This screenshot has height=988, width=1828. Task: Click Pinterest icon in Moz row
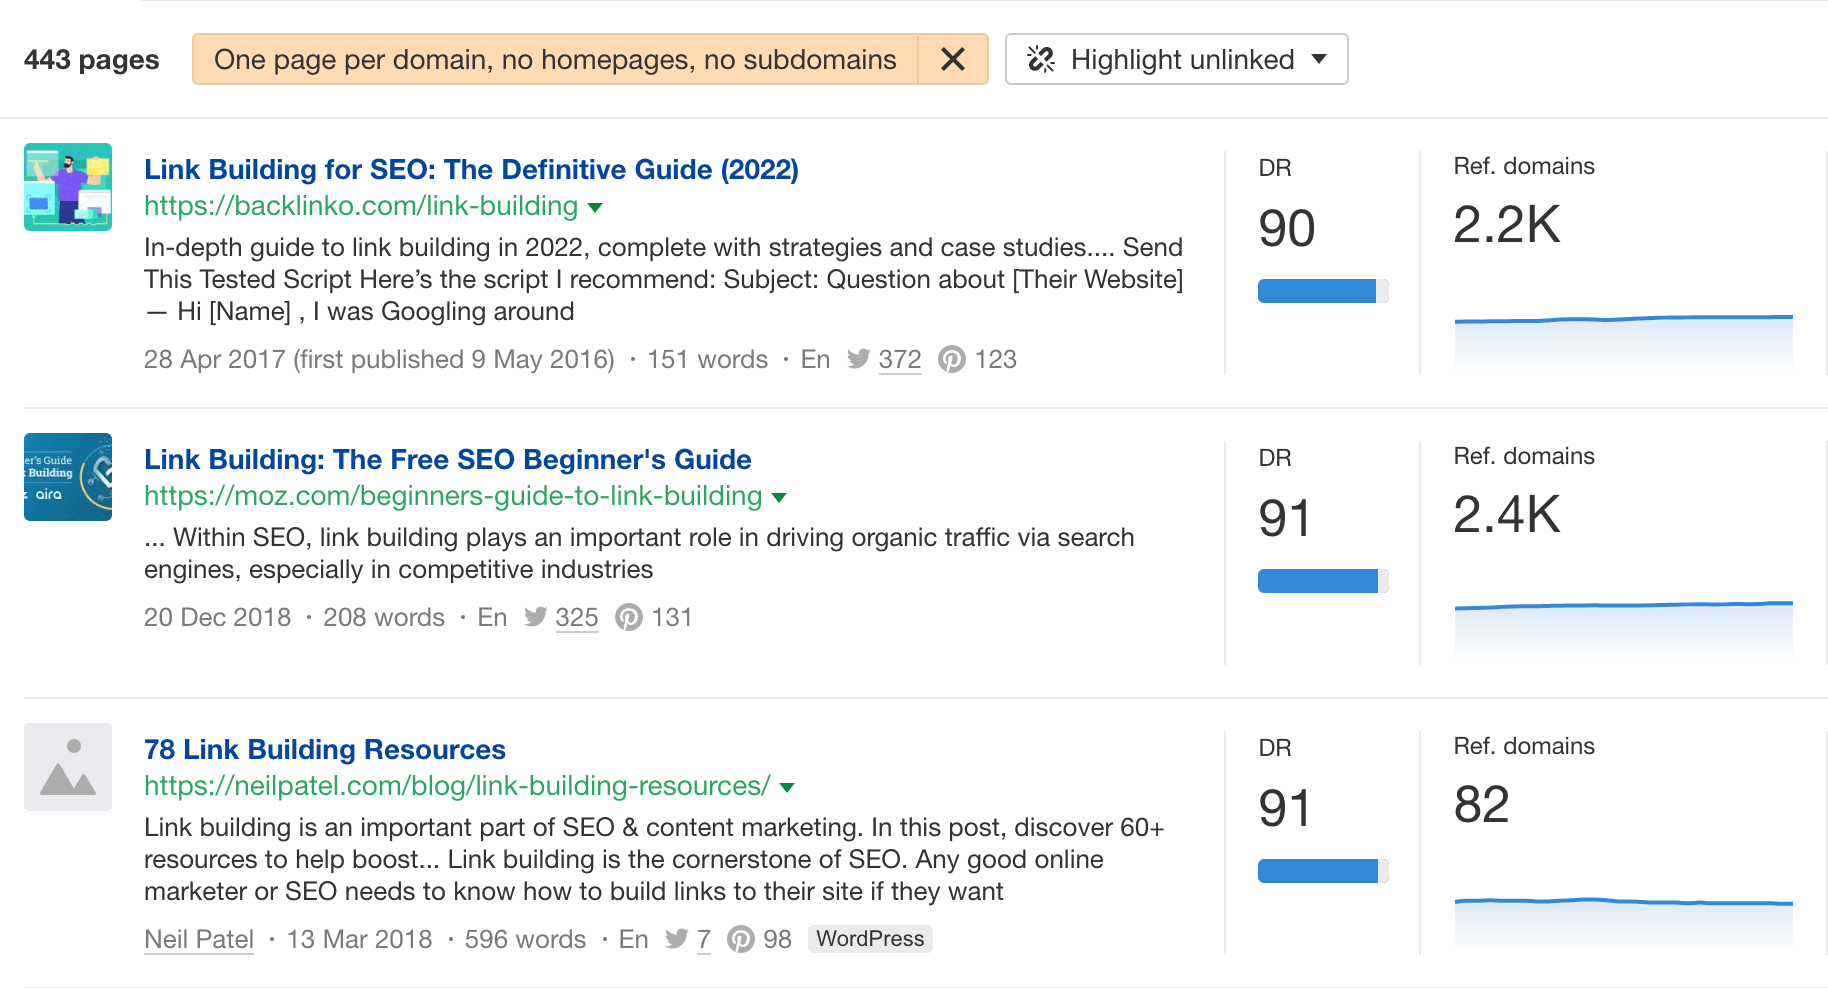[x=629, y=617]
